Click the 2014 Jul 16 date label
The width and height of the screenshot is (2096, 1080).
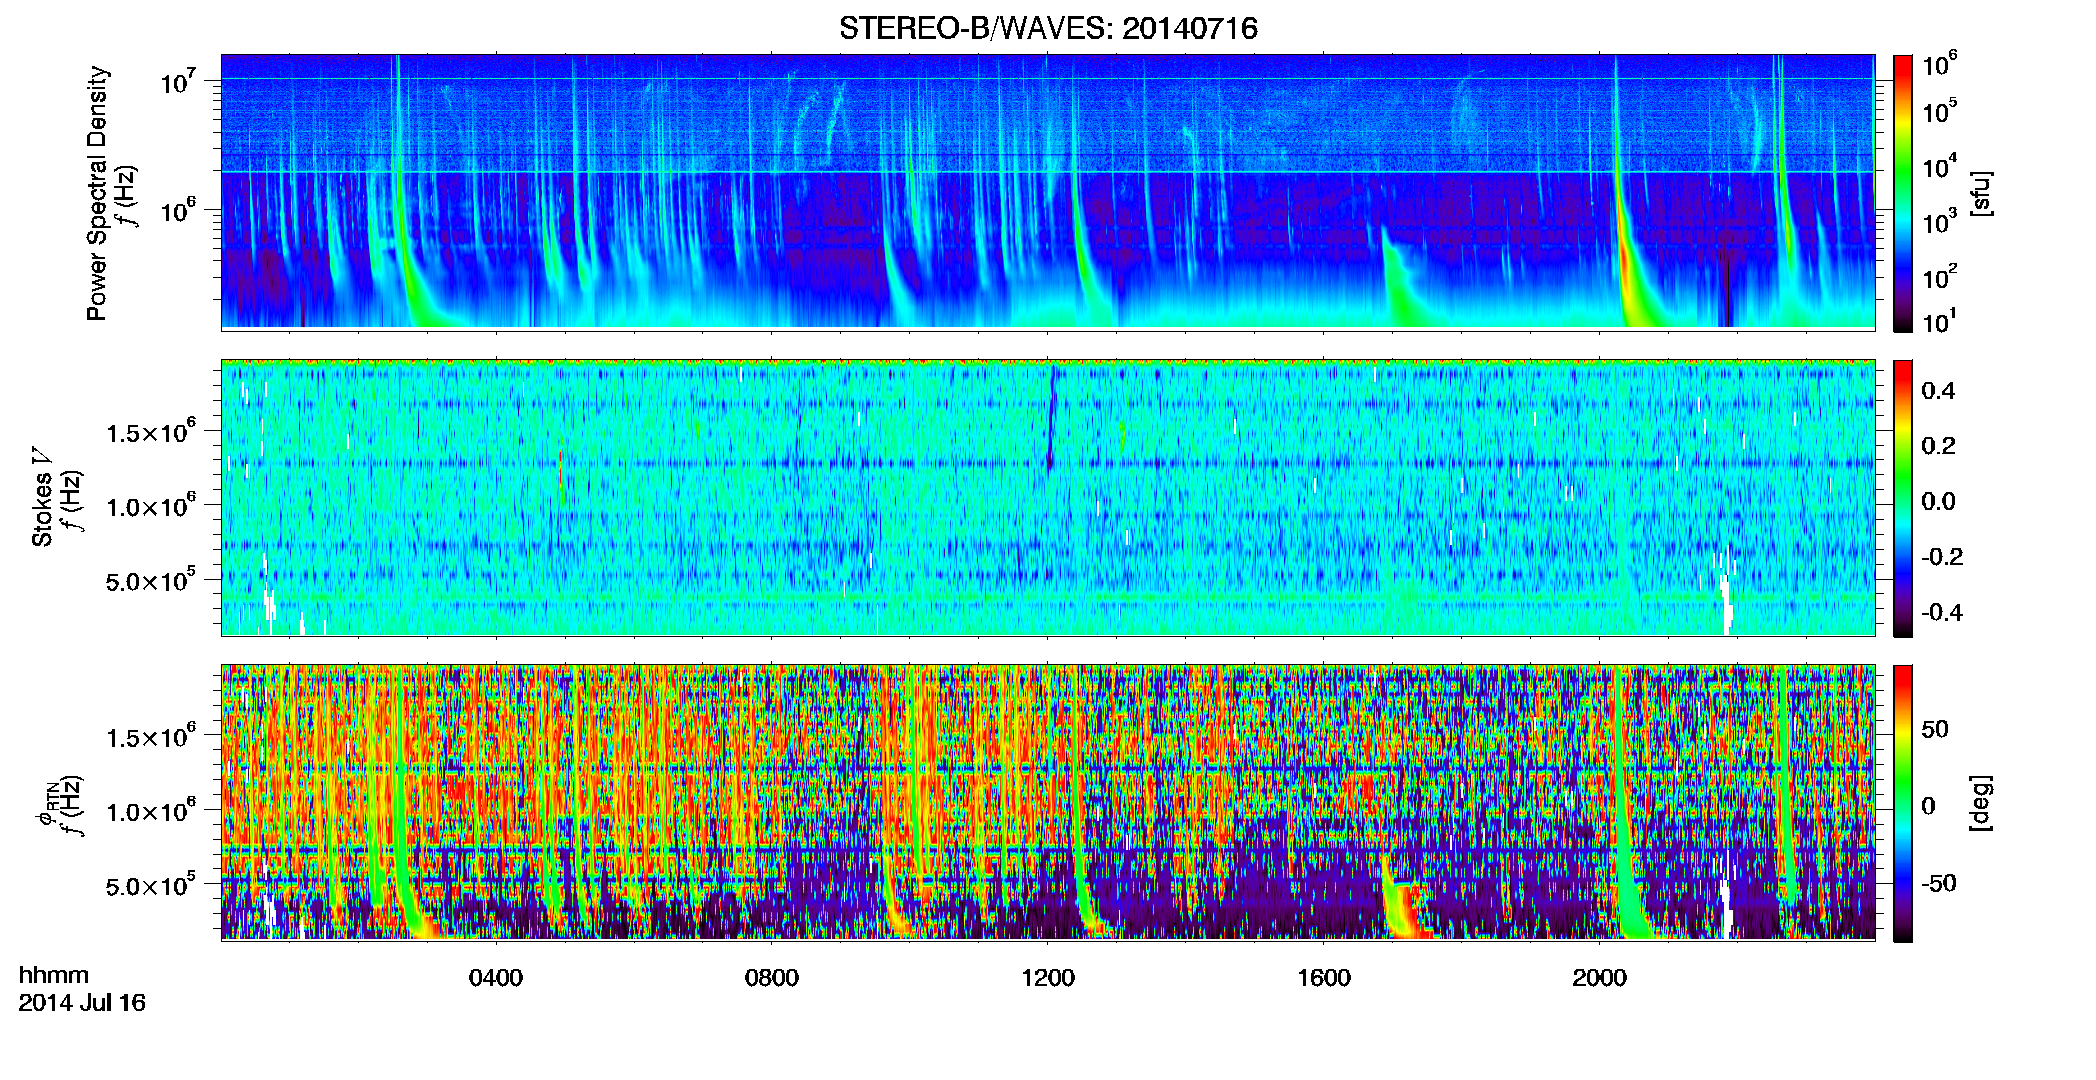point(82,1003)
